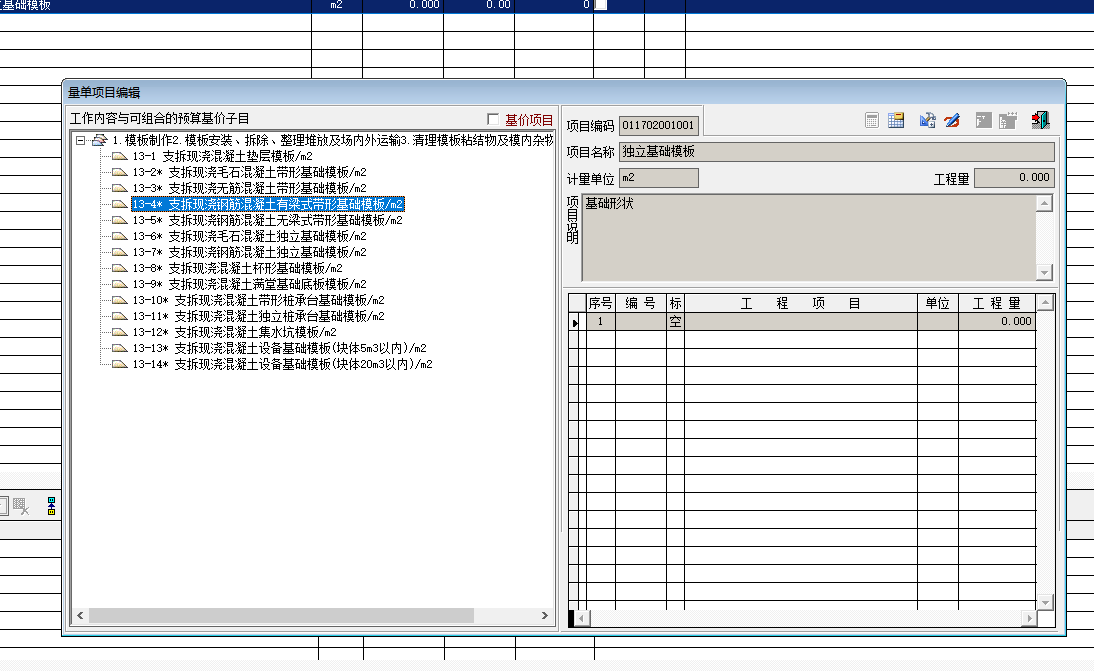Screen dimensions: 1094x671
Task: Enable the 基价项目 checkbox
Action: [x=493, y=119]
